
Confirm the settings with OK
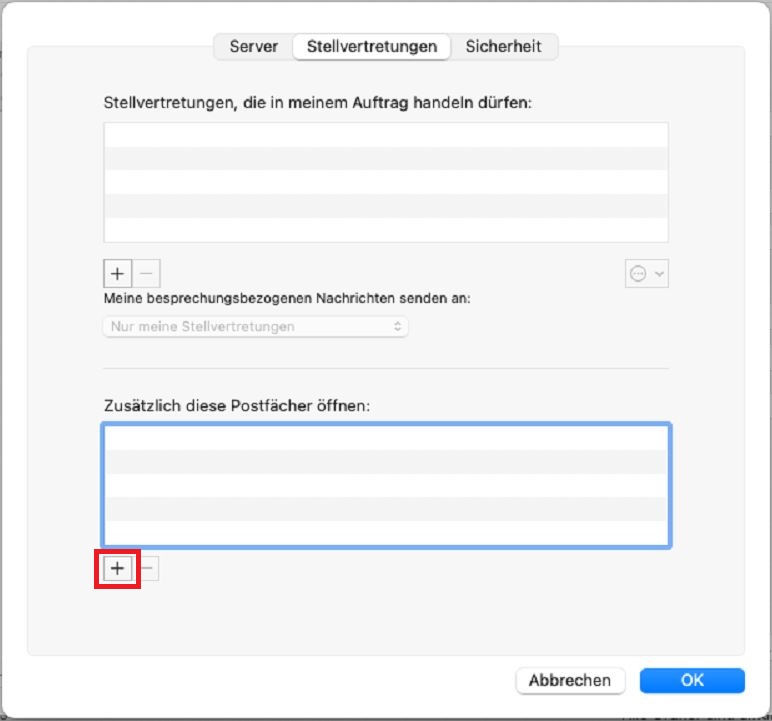pyautogui.click(x=692, y=680)
